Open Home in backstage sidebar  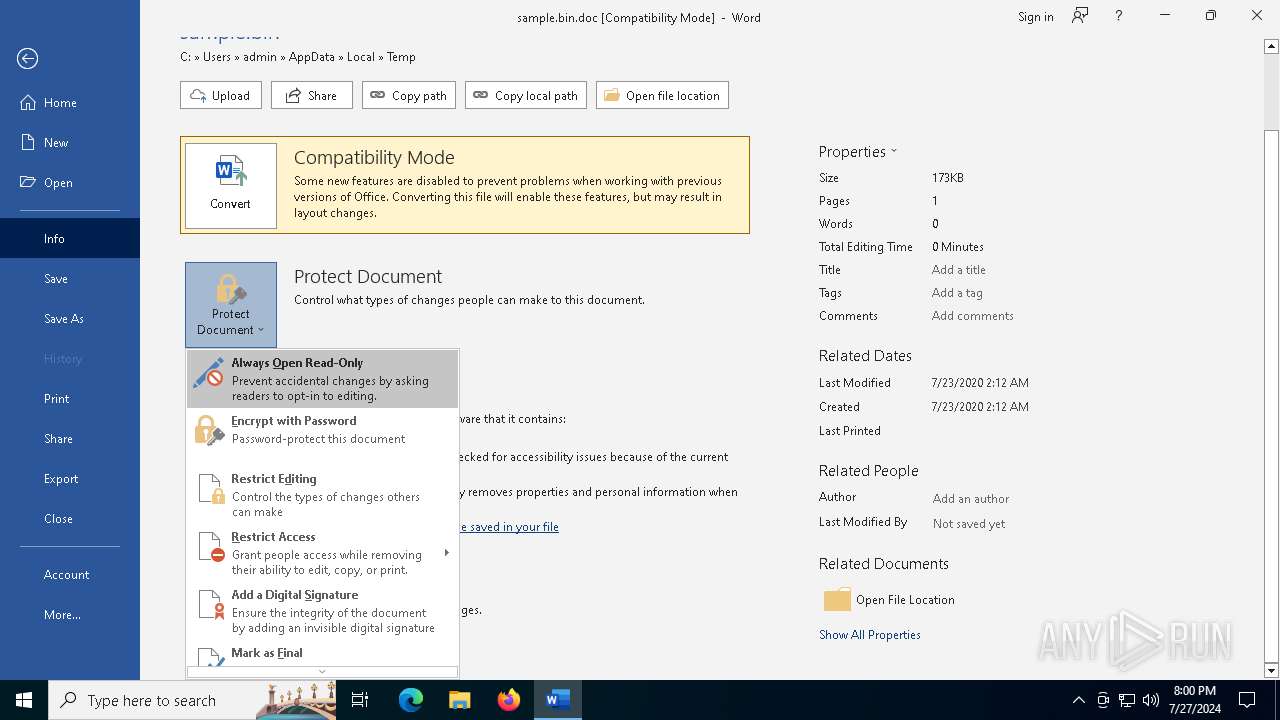click(x=70, y=103)
